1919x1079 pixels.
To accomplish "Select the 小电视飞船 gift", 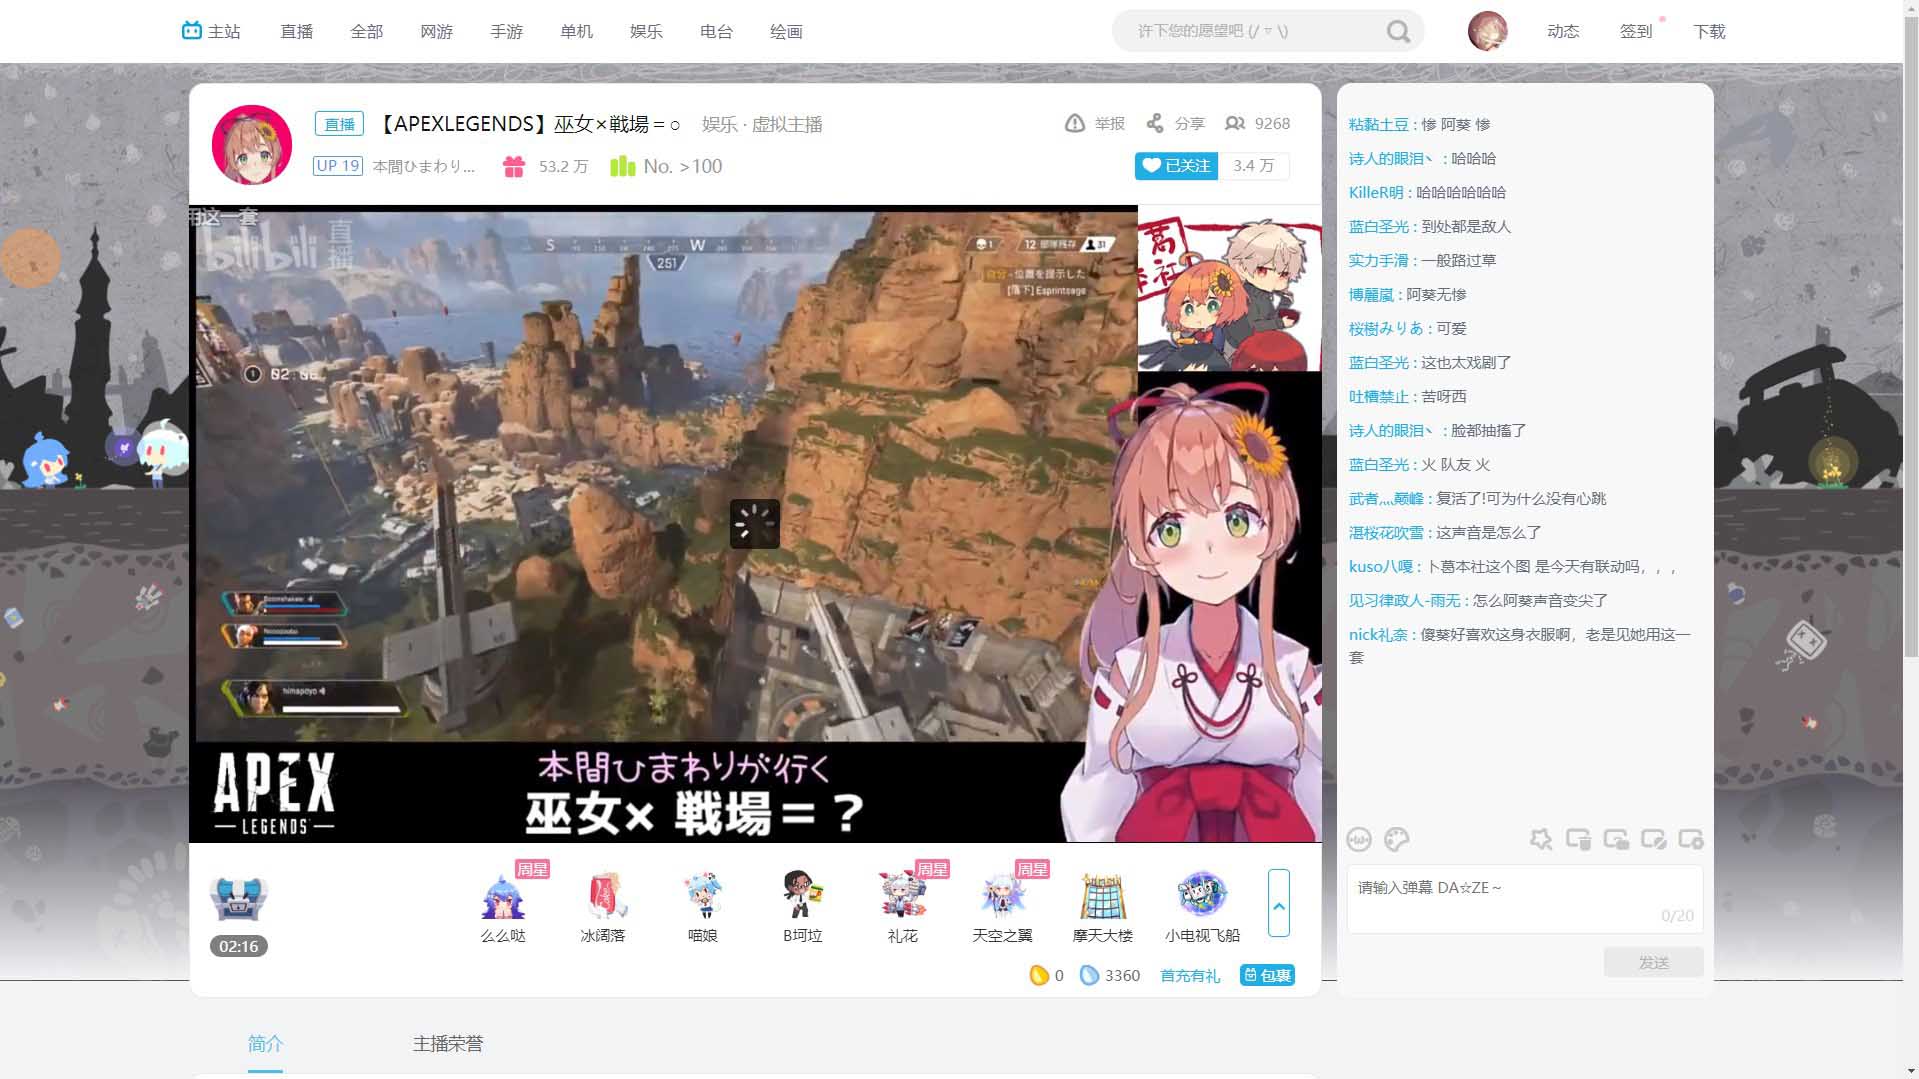I will point(1200,898).
